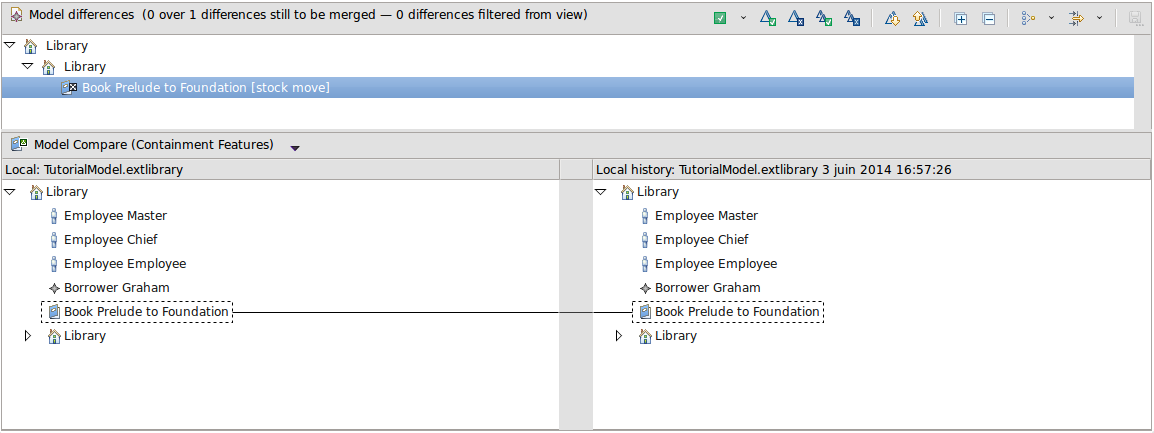This screenshot has width=1154, height=433.
Task: Click the accept single change icon
Action: point(768,18)
